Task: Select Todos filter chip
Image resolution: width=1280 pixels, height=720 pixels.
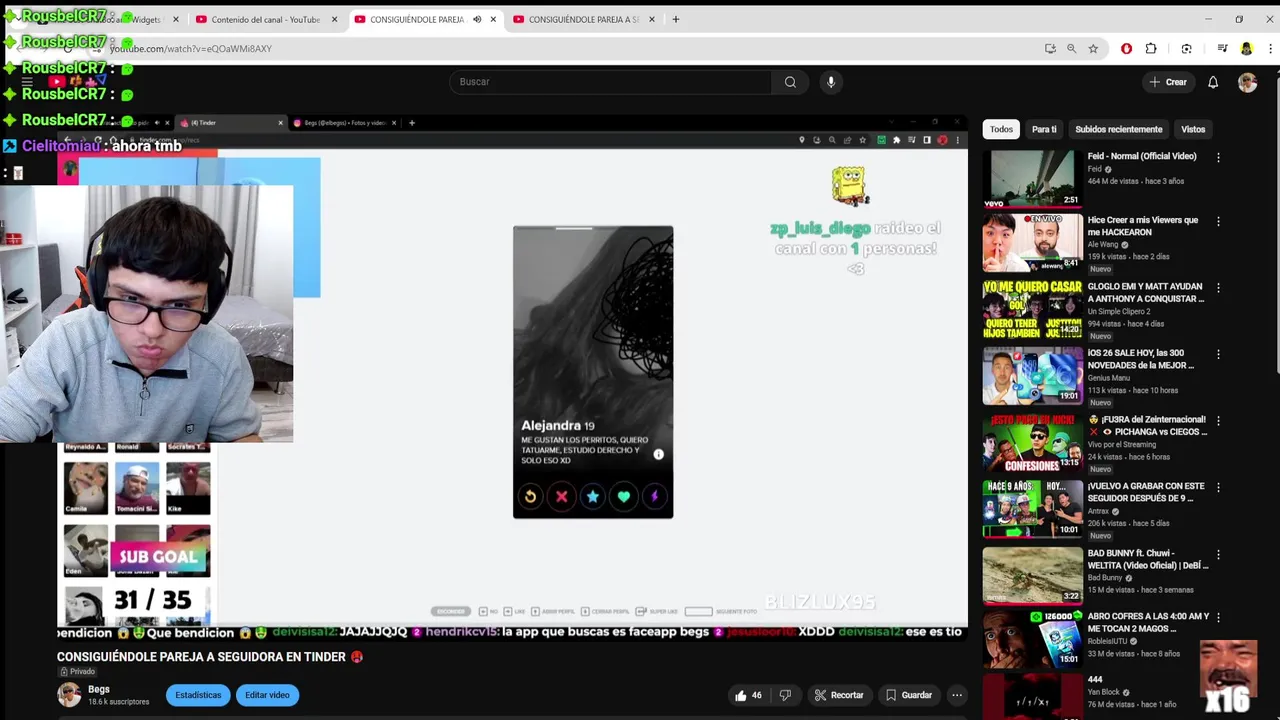Action: point(1001,129)
